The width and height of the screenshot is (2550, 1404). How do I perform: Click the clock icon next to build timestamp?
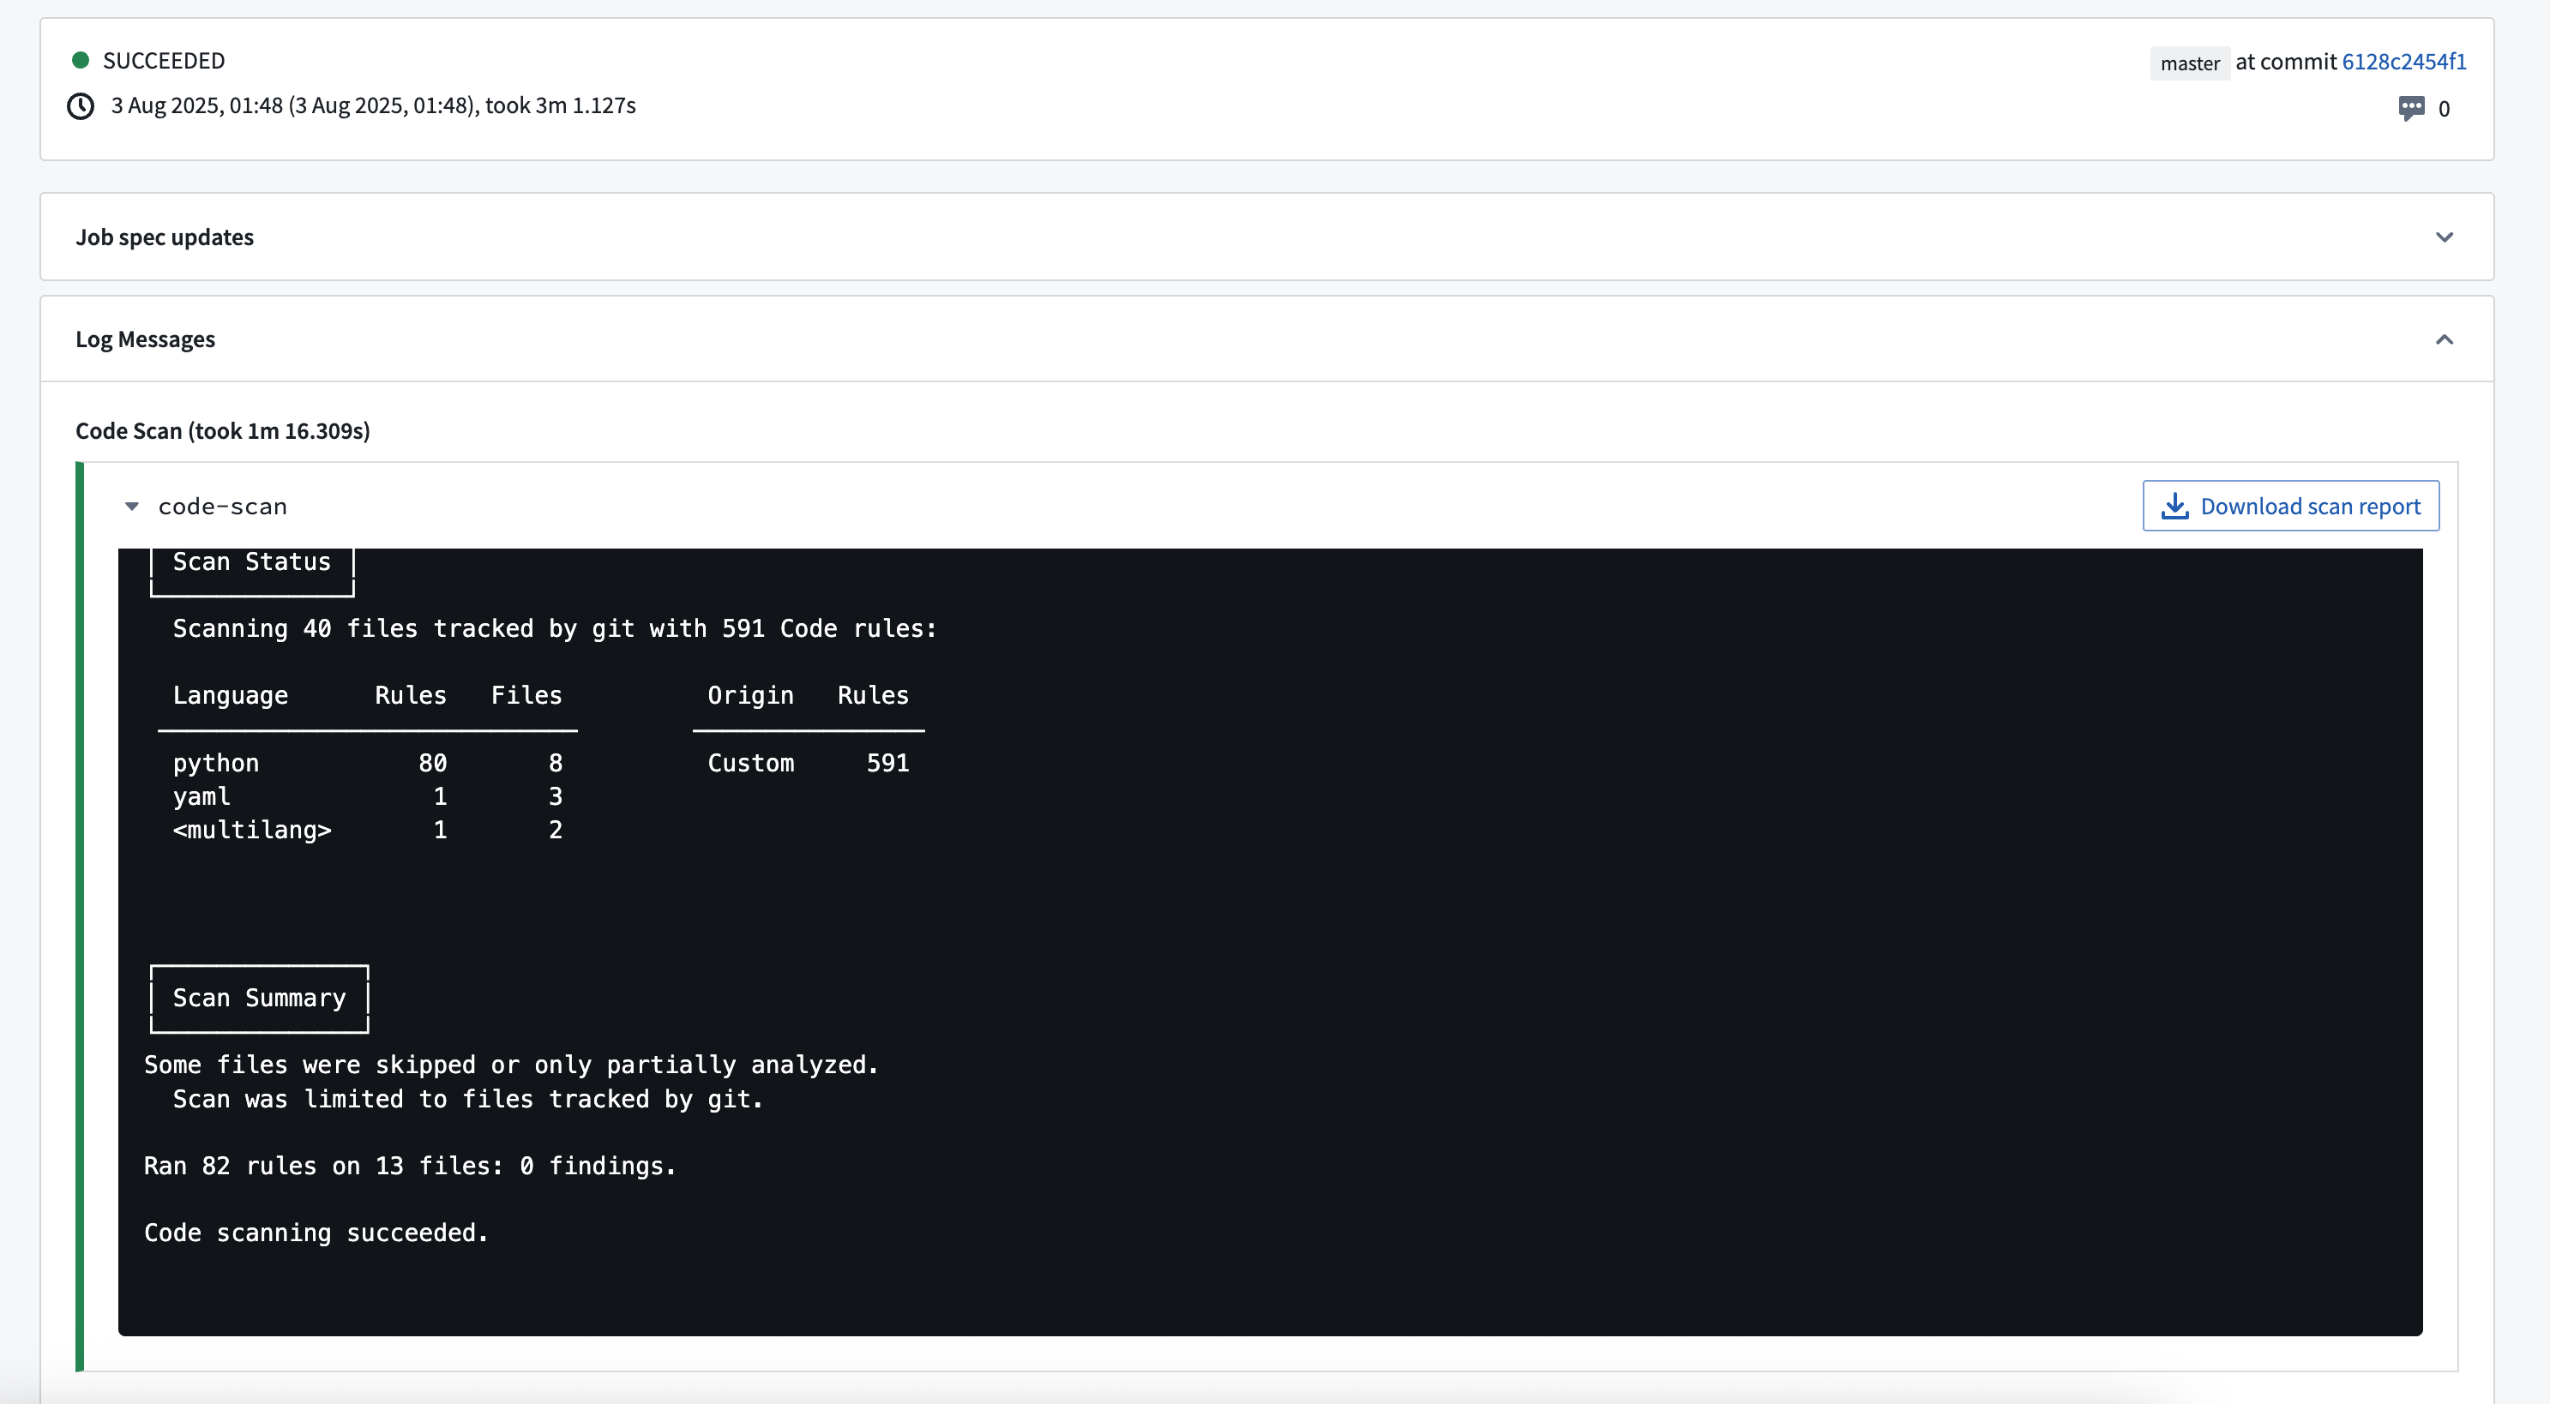(80, 106)
